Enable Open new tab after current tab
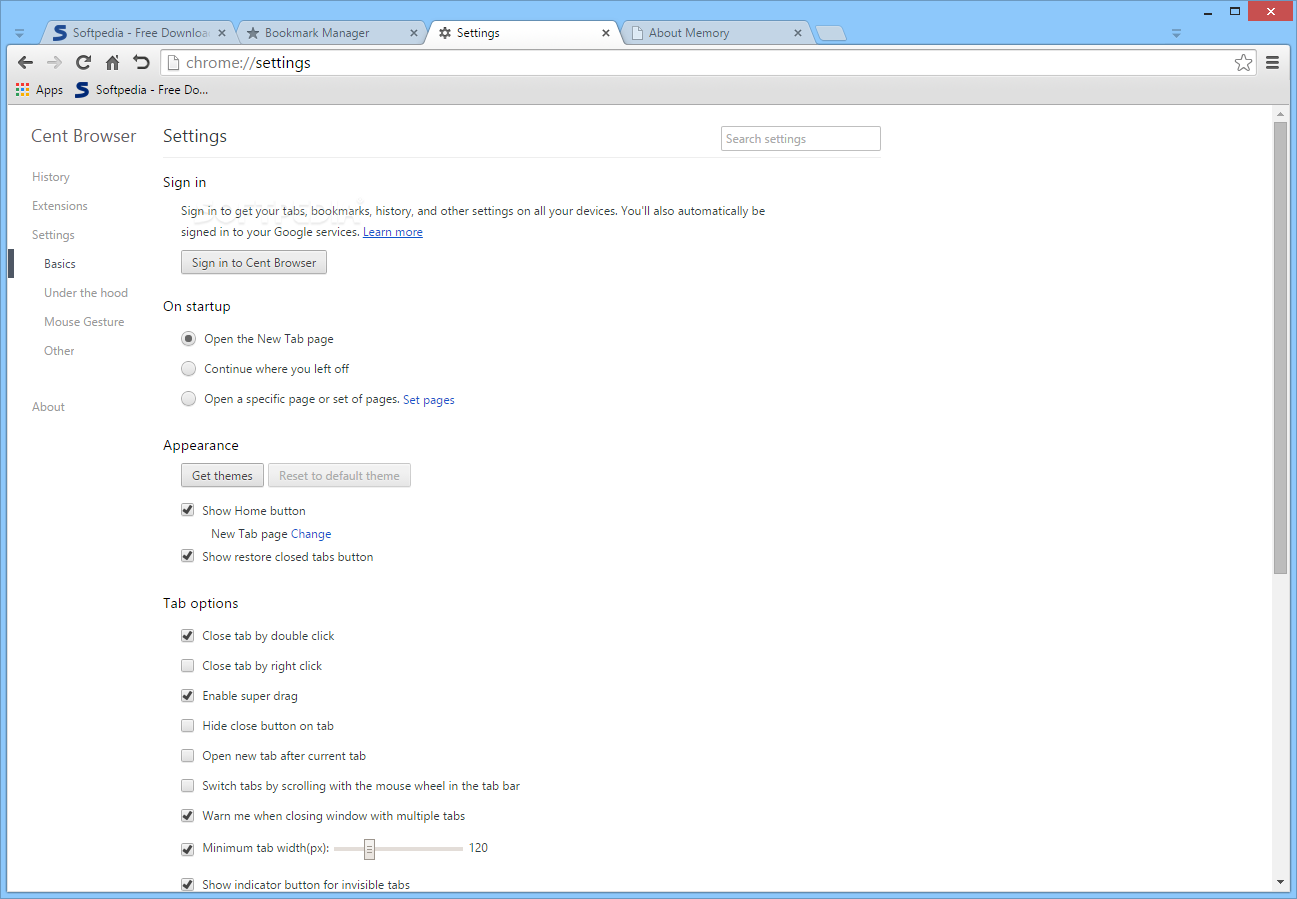This screenshot has width=1297, height=899. click(x=187, y=755)
